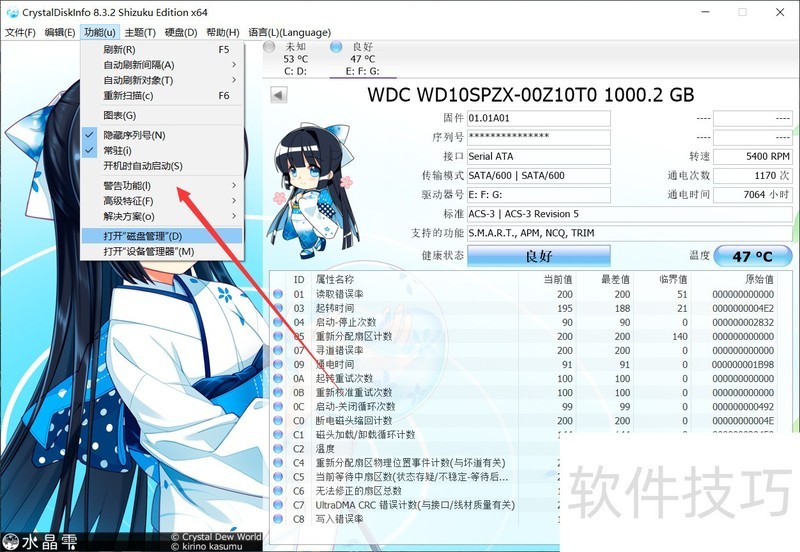Click the 47 °C temperature button
Viewport: 800px width, 552px height.
click(753, 256)
